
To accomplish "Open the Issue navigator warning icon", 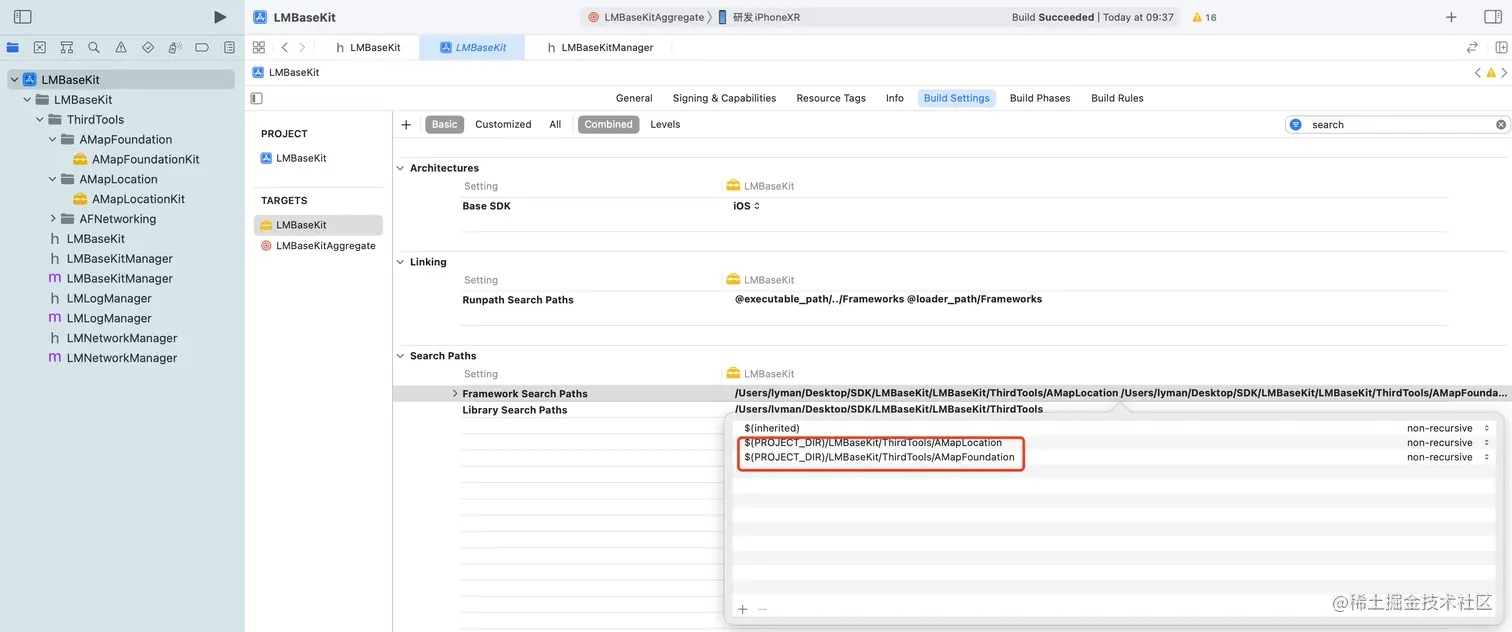I will pos(121,47).
